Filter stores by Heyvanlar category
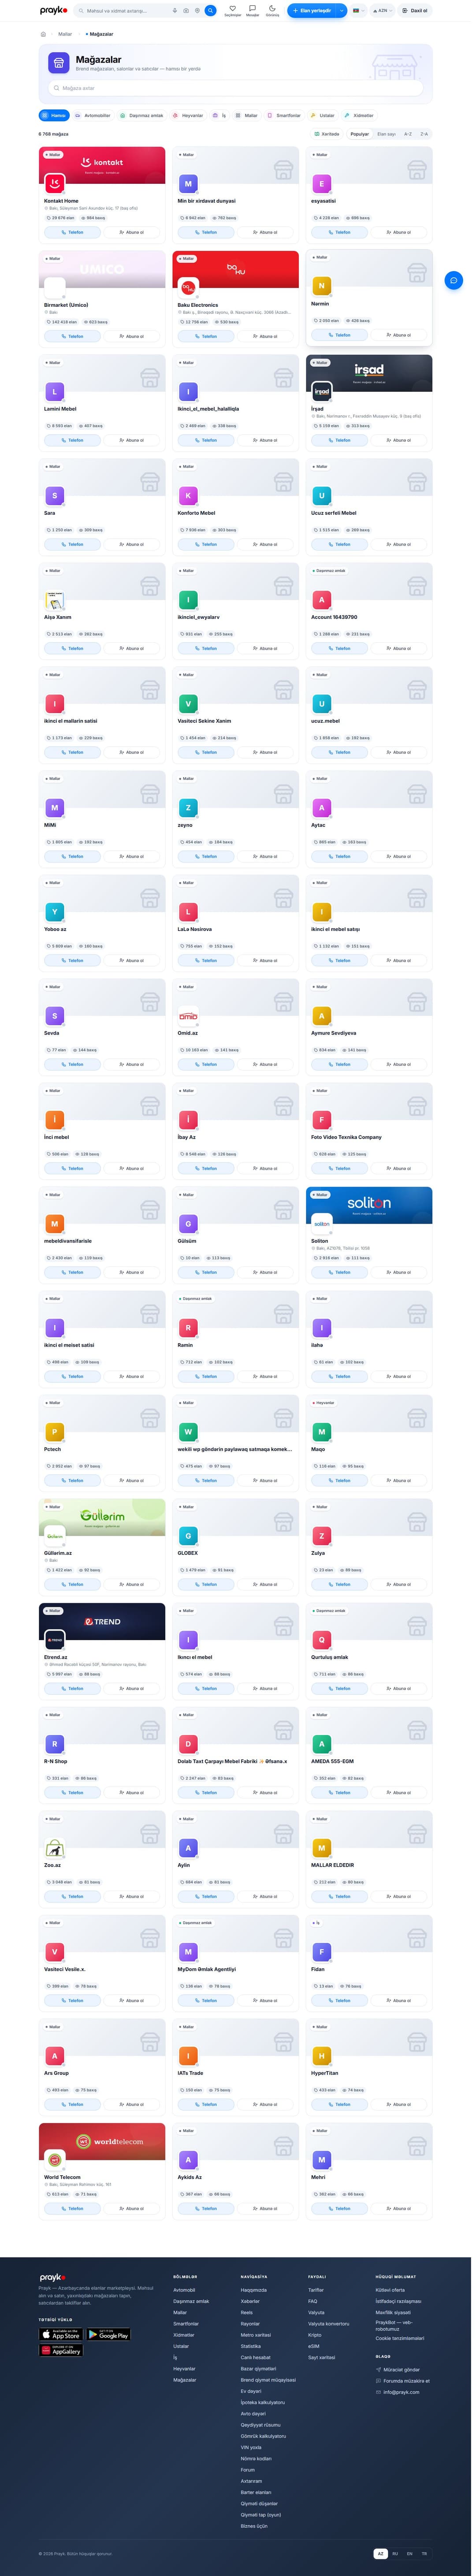The image size is (476, 2576). (189, 115)
